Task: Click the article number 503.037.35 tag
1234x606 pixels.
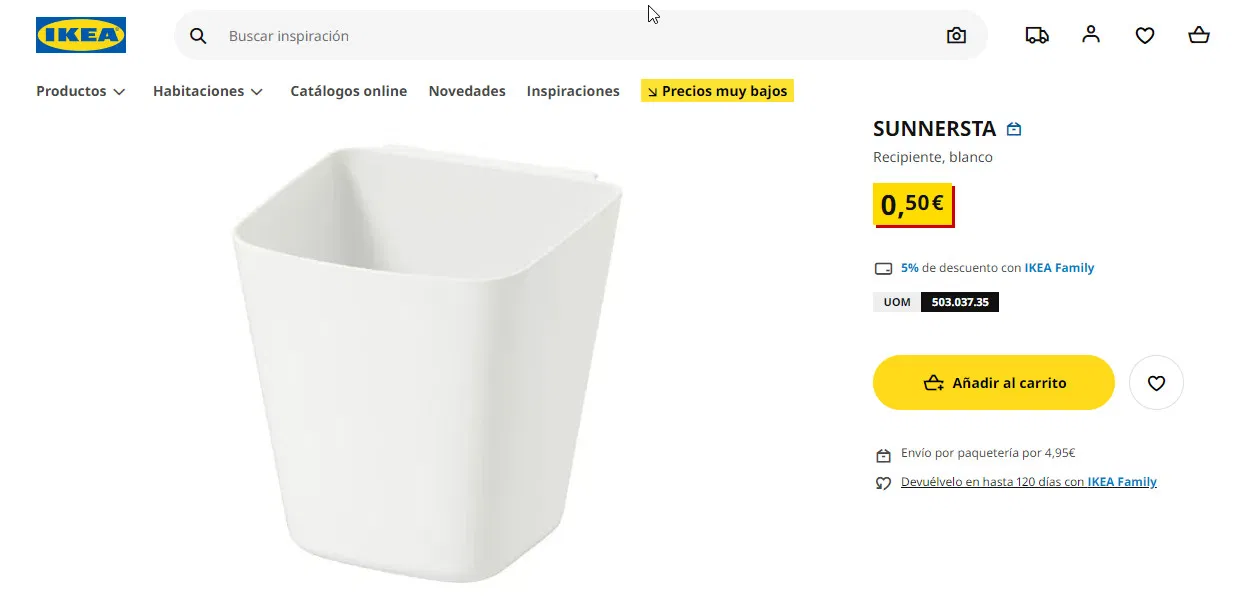Action: (x=959, y=301)
